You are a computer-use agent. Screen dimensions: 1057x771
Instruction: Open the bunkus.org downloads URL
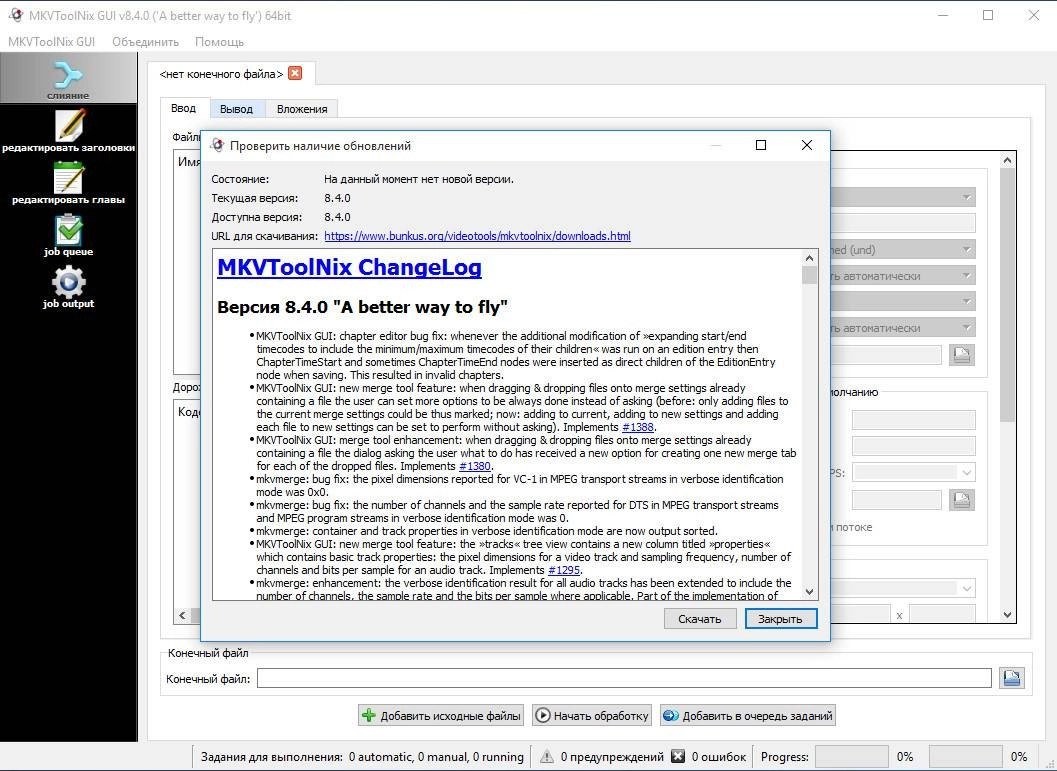click(x=477, y=236)
